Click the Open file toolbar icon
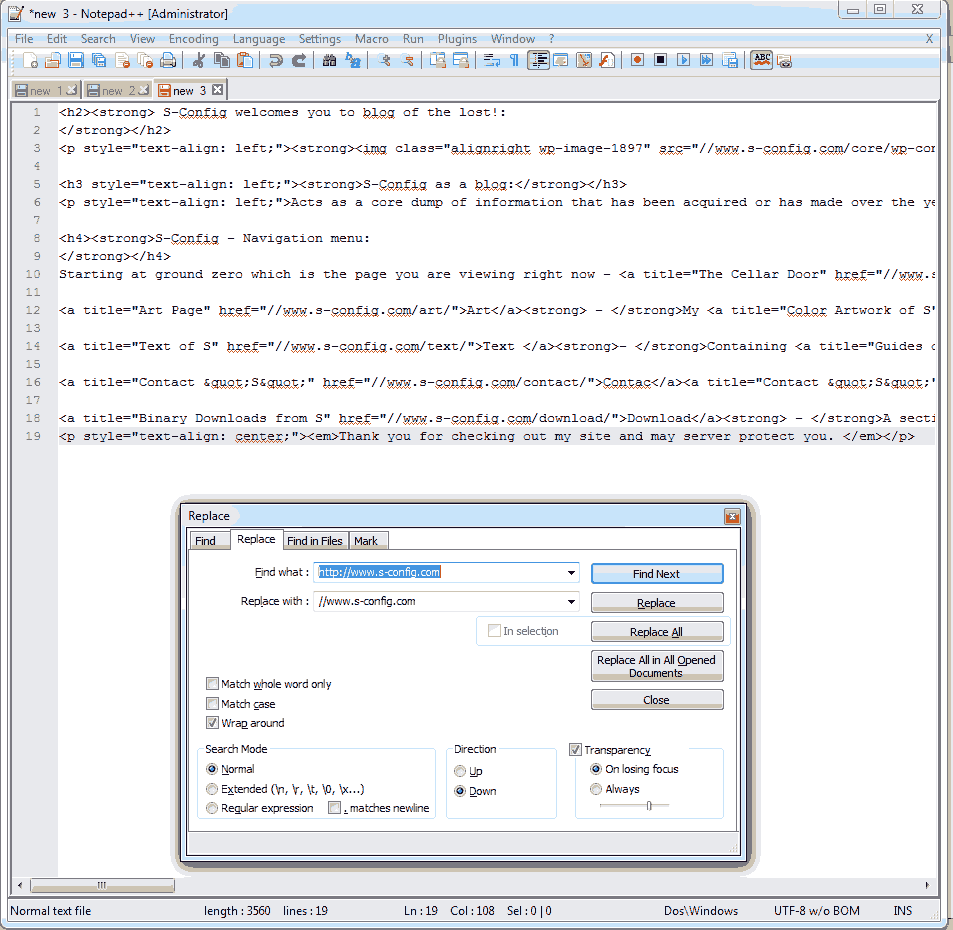The width and height of the screenshot is (953, 930). point(53,60)
